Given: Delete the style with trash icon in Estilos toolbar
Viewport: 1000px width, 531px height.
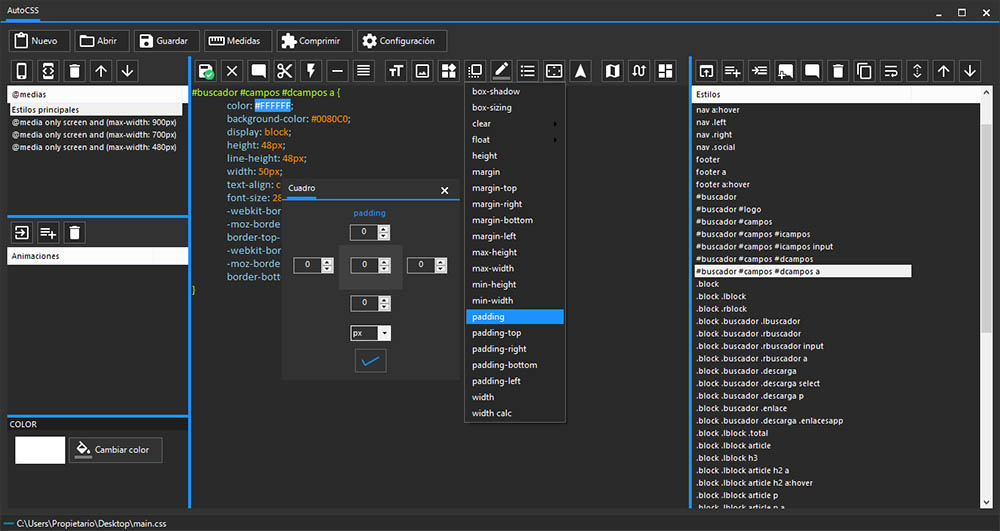Looking at the screenshot, I should (x=838, y=71).
